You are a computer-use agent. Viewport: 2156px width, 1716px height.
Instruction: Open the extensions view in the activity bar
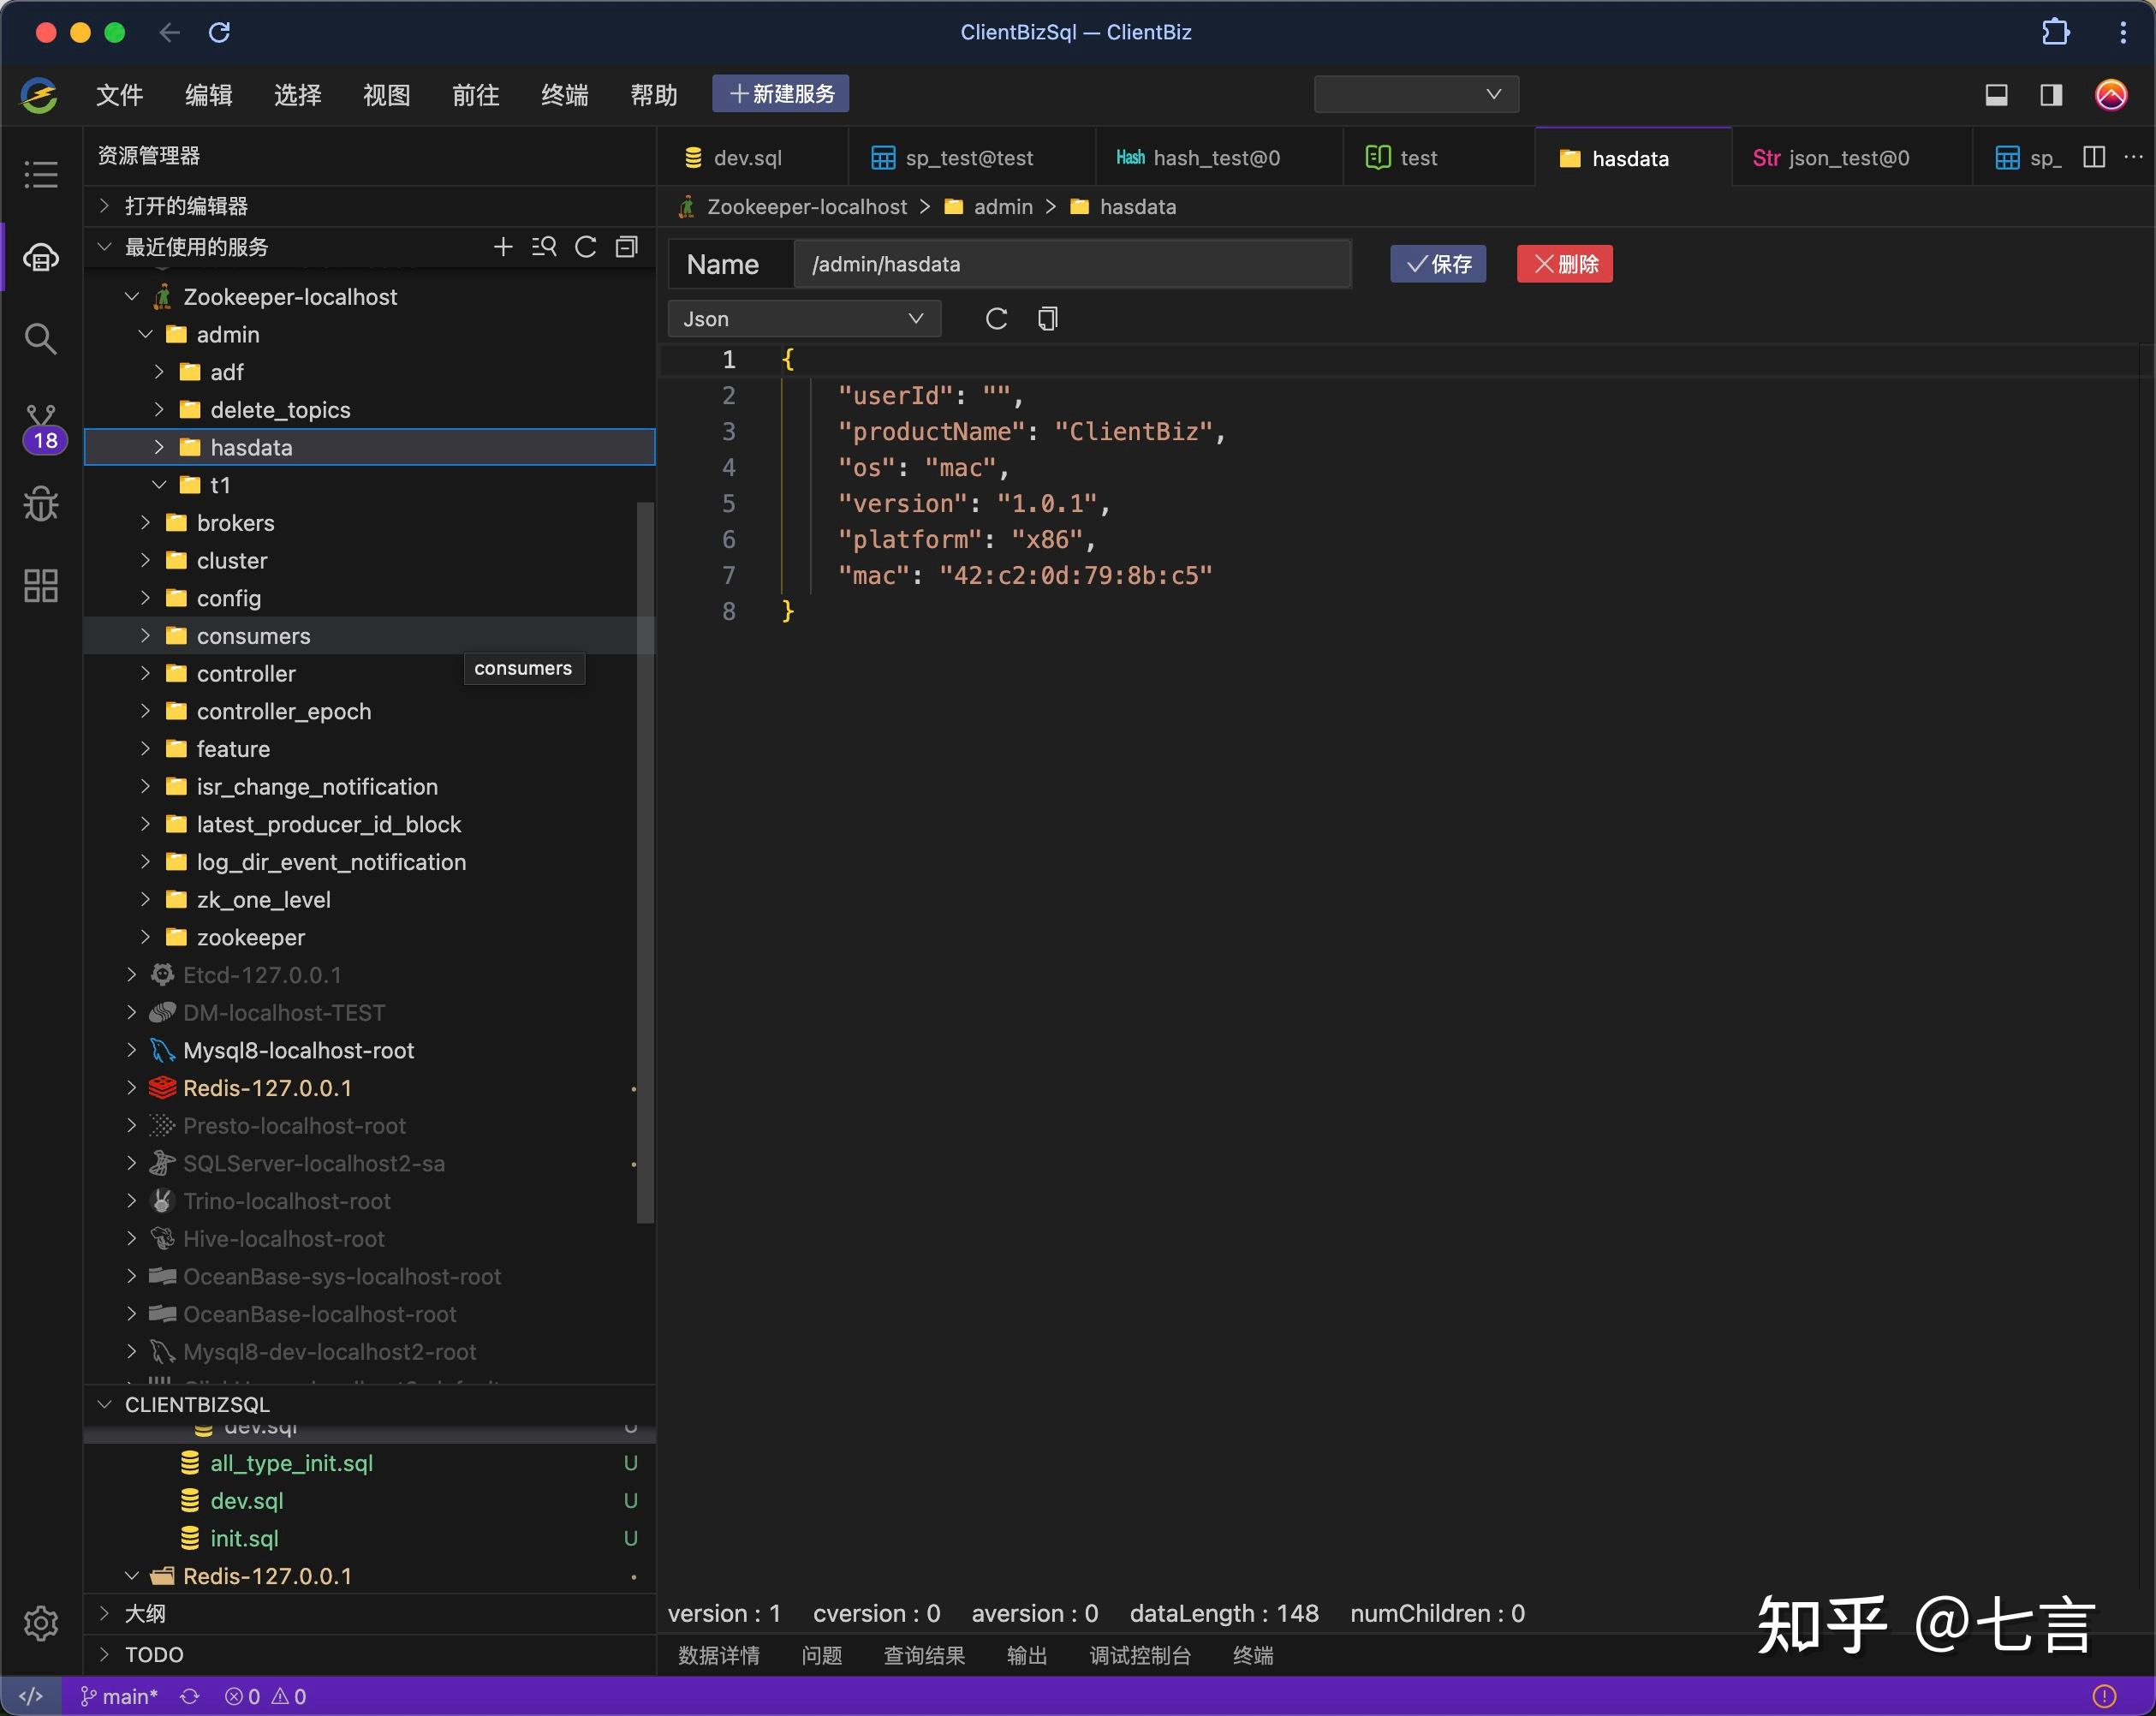41,585
